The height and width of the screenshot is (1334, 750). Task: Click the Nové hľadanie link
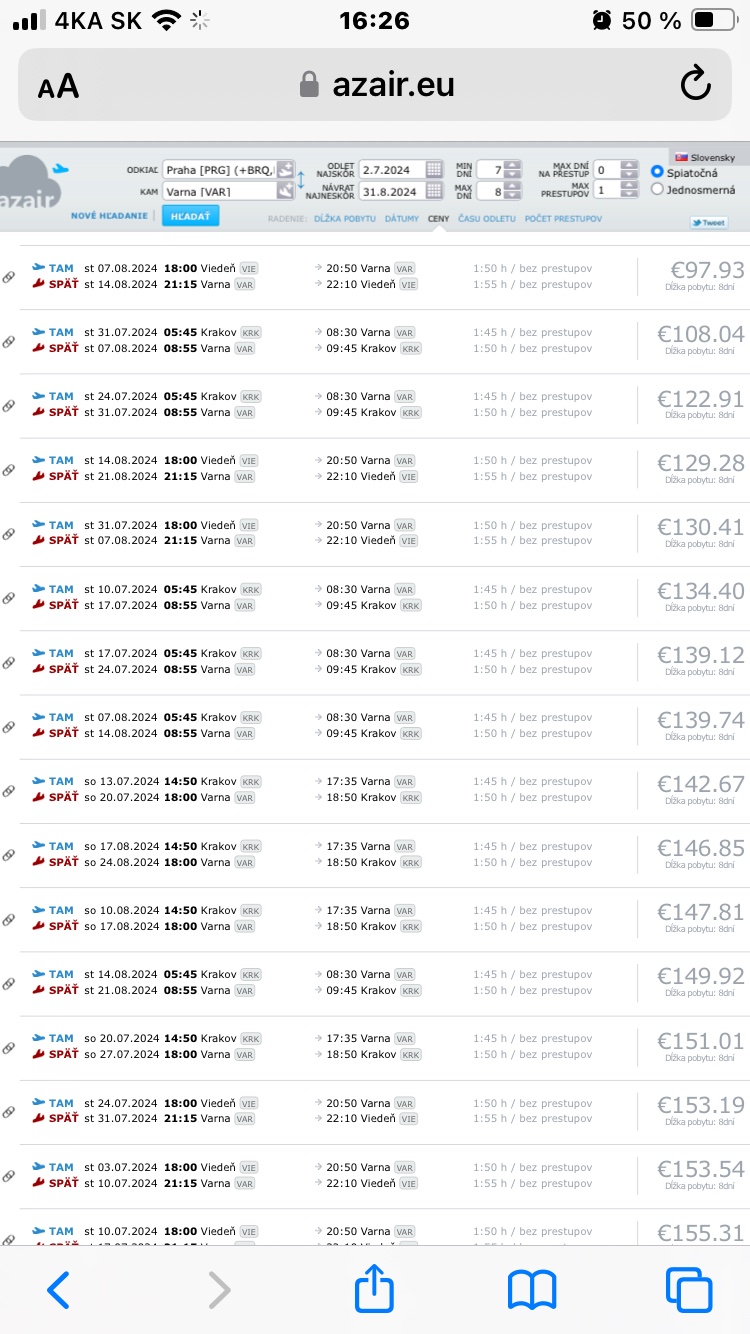(109, 216)
